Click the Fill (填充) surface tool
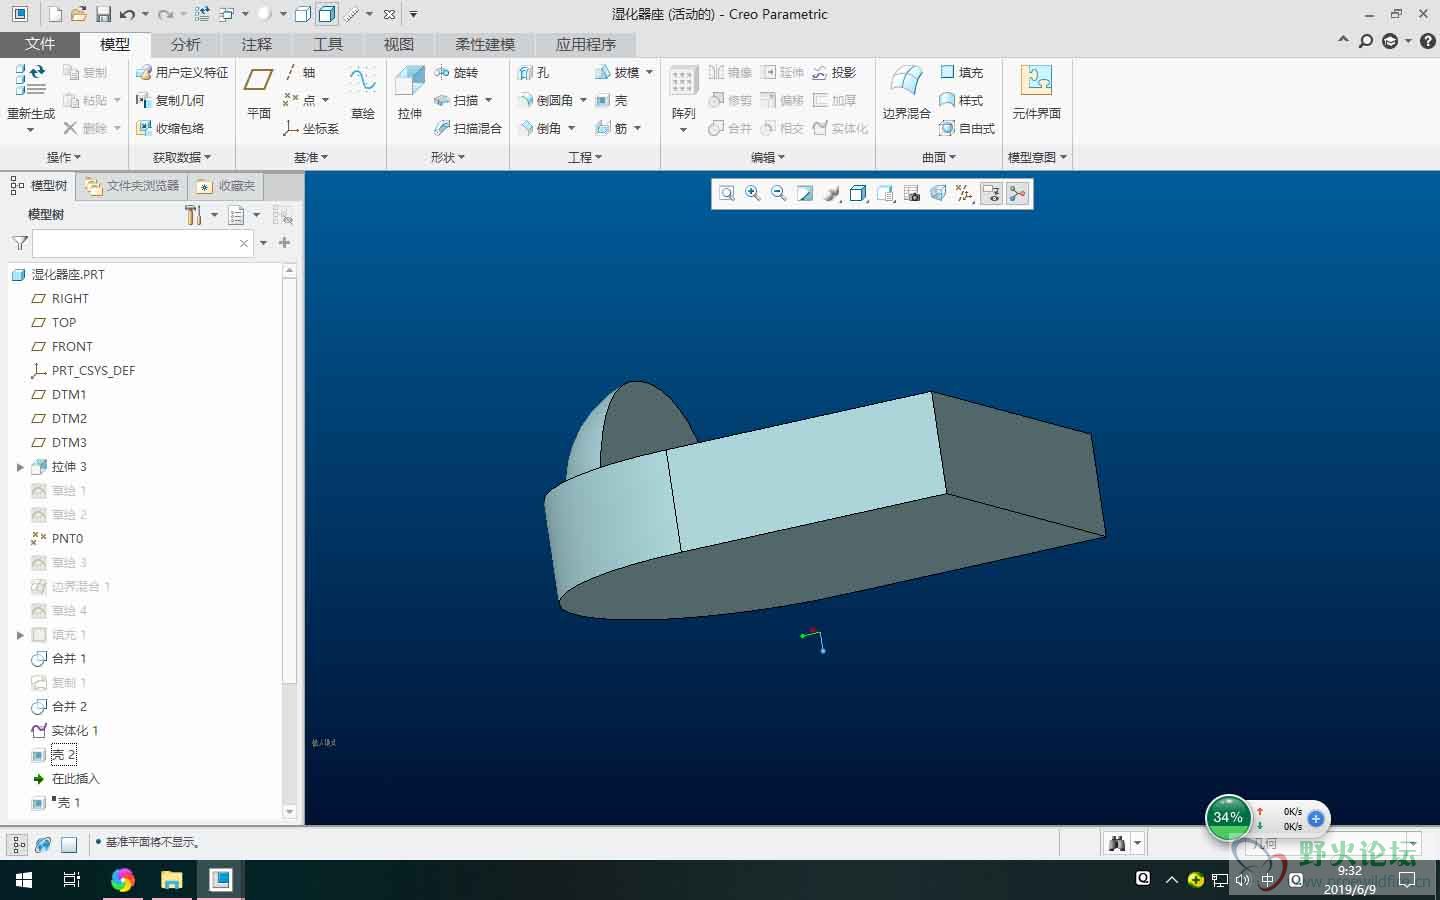Image resolution: width=1440 pixels, height=900 pixels. tap(962, 72)
